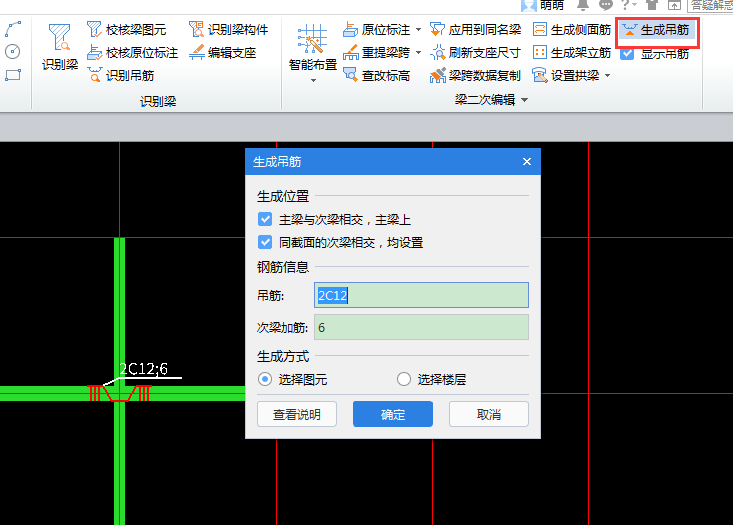Click the 萌萌 user avatar icon
Screen dimensions: 733x525
coord(528,5)
